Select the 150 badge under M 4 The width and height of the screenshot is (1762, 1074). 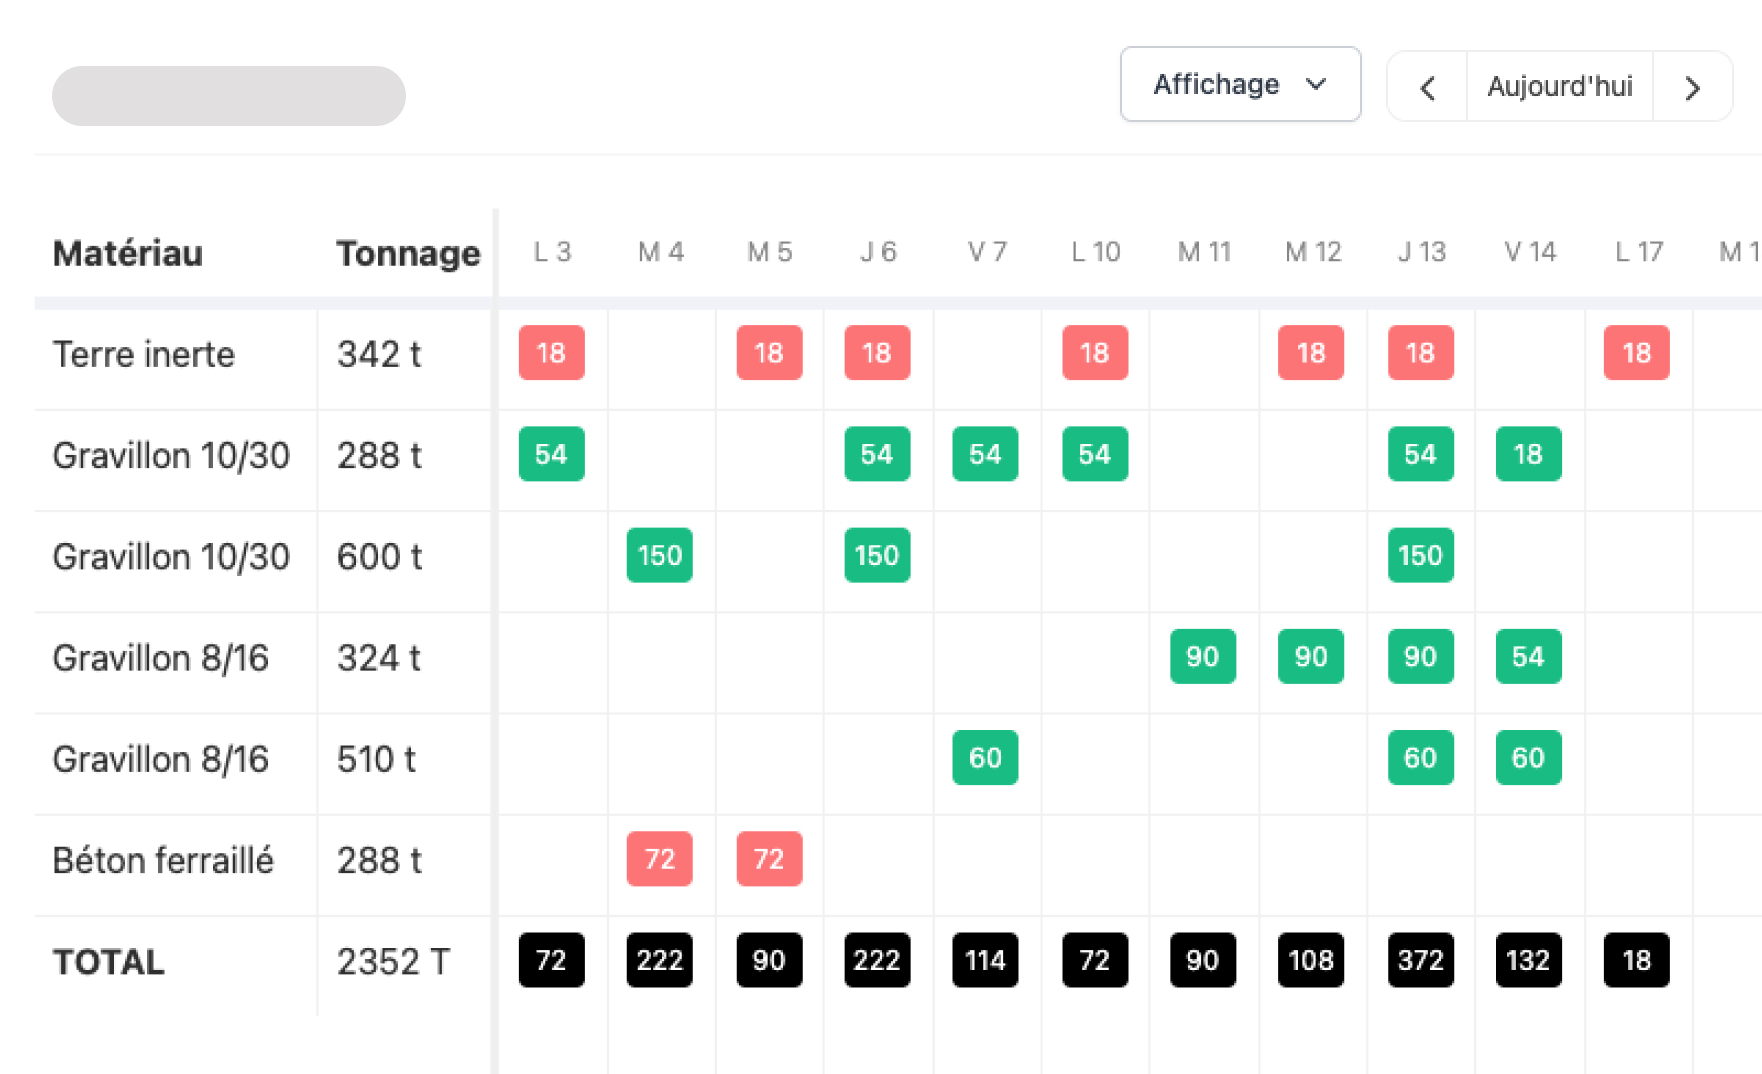(659, 555)
